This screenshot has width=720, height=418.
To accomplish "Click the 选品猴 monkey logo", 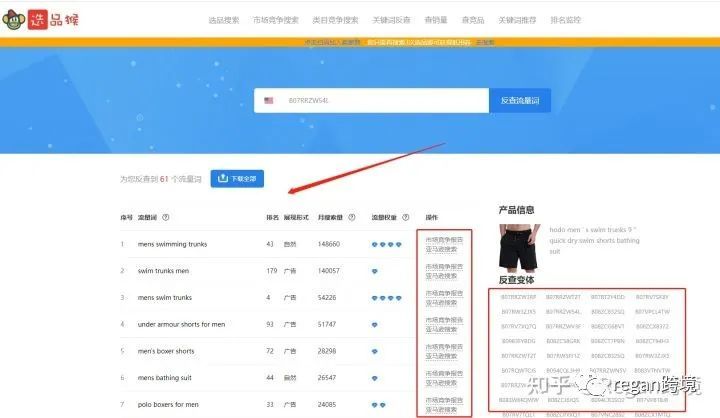I will point(40,19).
